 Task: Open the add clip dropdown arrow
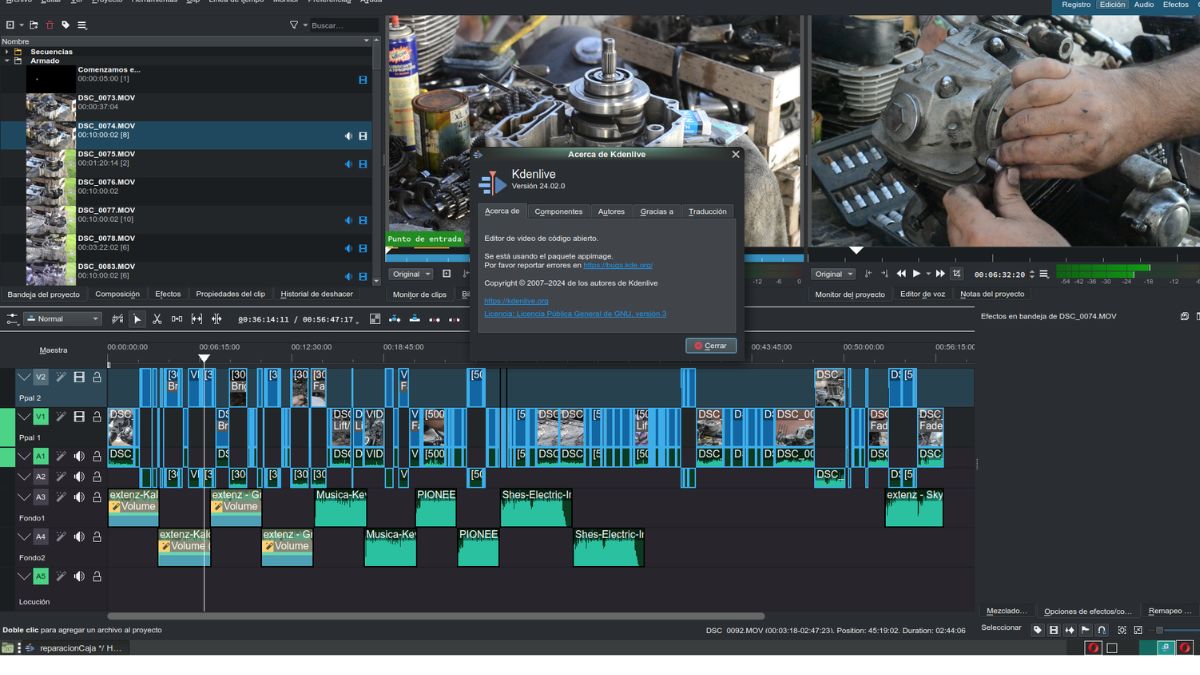[21, 25]
